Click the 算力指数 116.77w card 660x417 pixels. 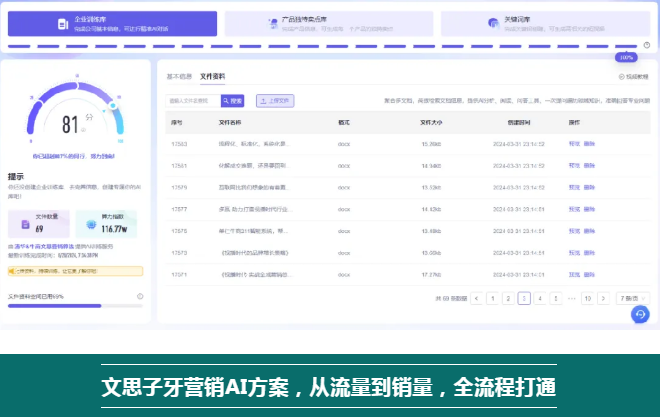tap(106, 224)
